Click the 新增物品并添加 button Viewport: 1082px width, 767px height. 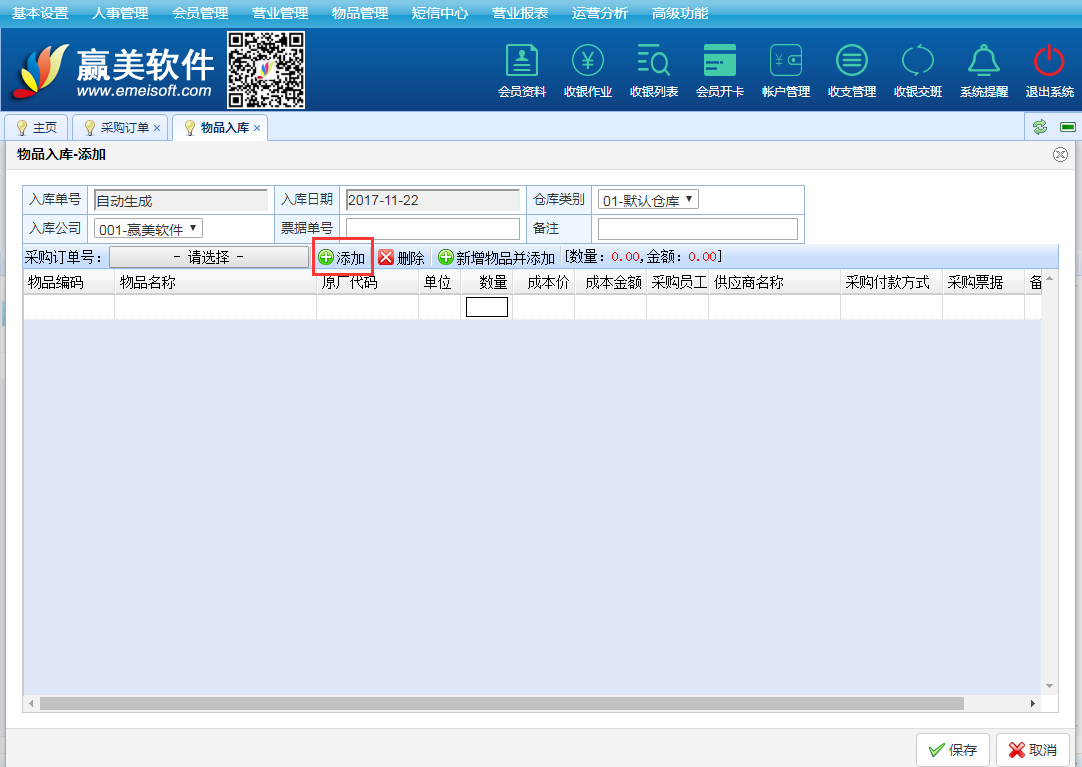(496, 258)
